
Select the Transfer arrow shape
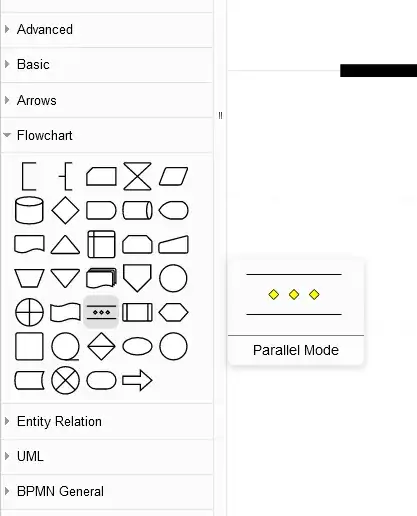(x=137, y=380)
